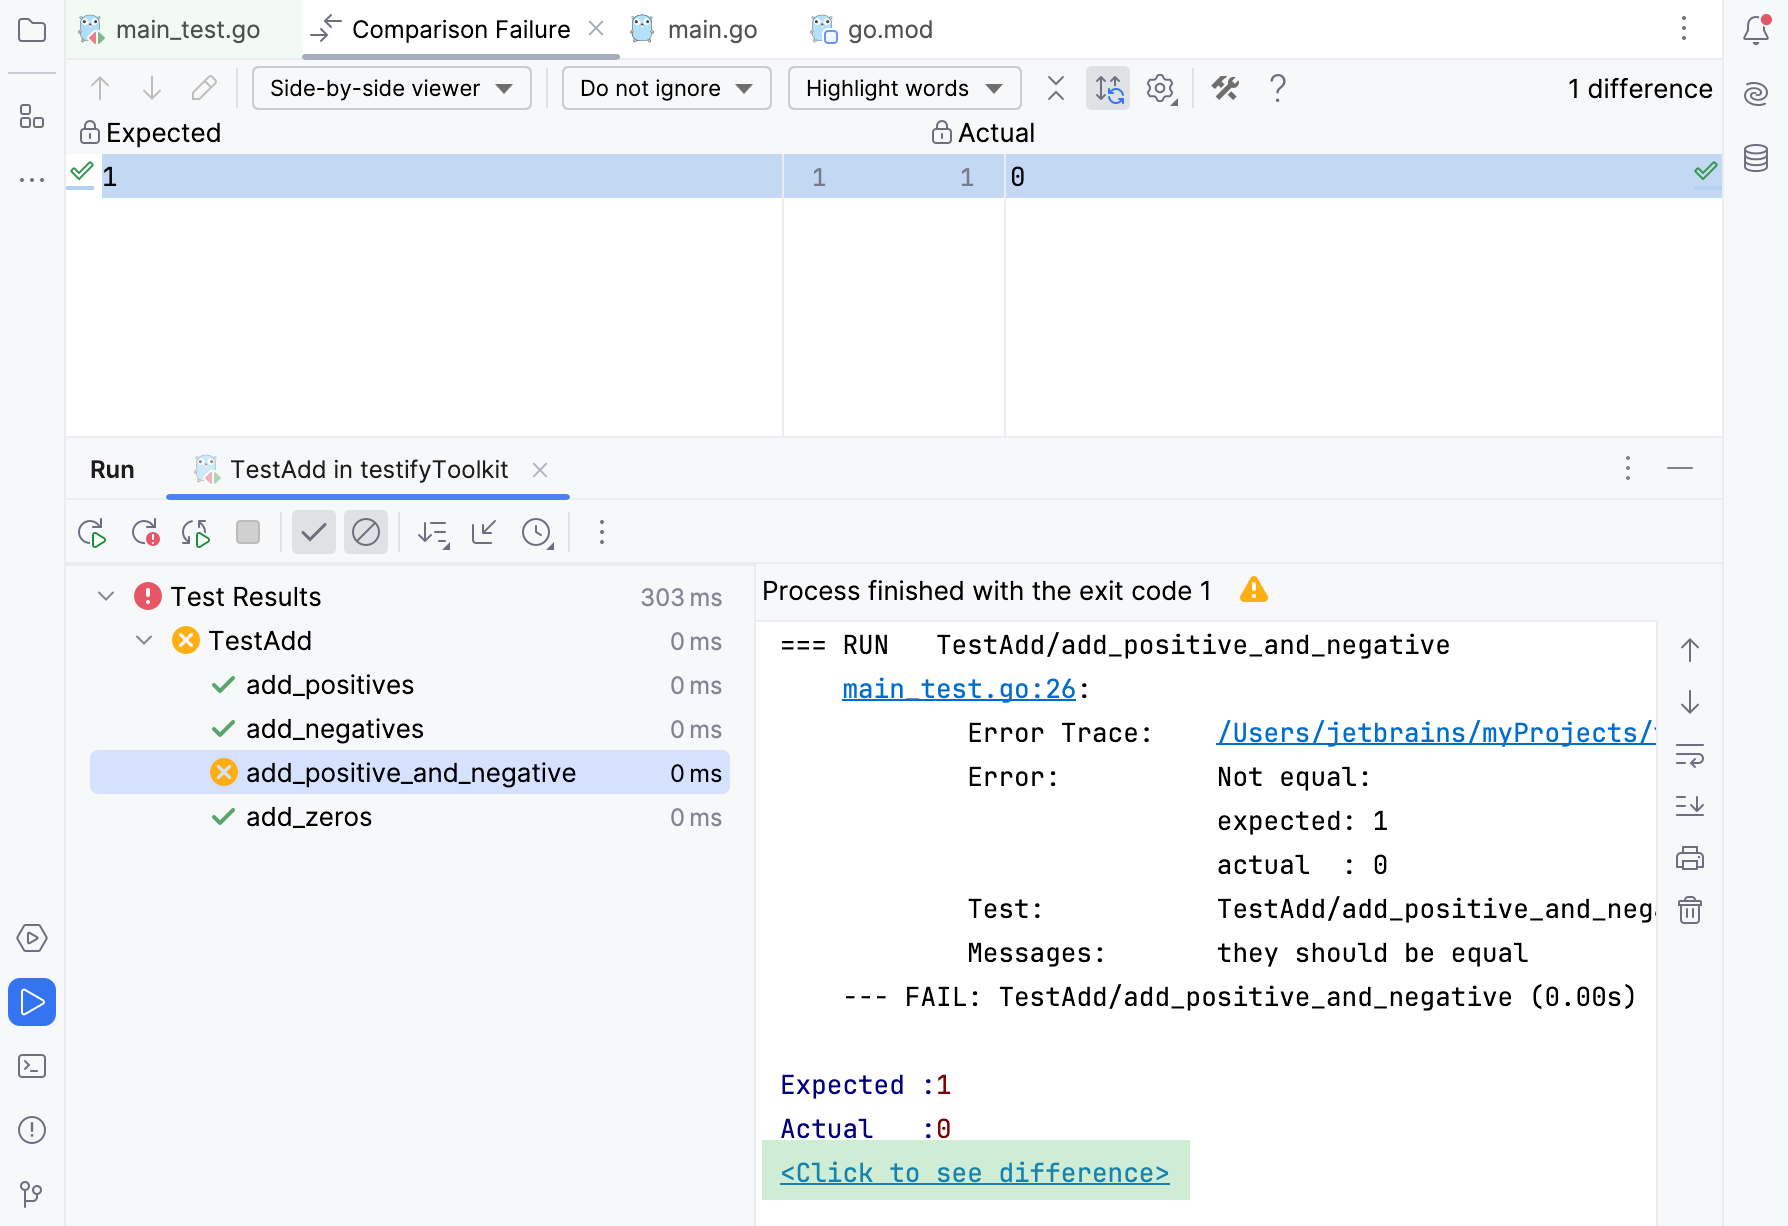
Task: Open the main_test.go:26 link
Action: pyautogui.click(x=958, y=689)
